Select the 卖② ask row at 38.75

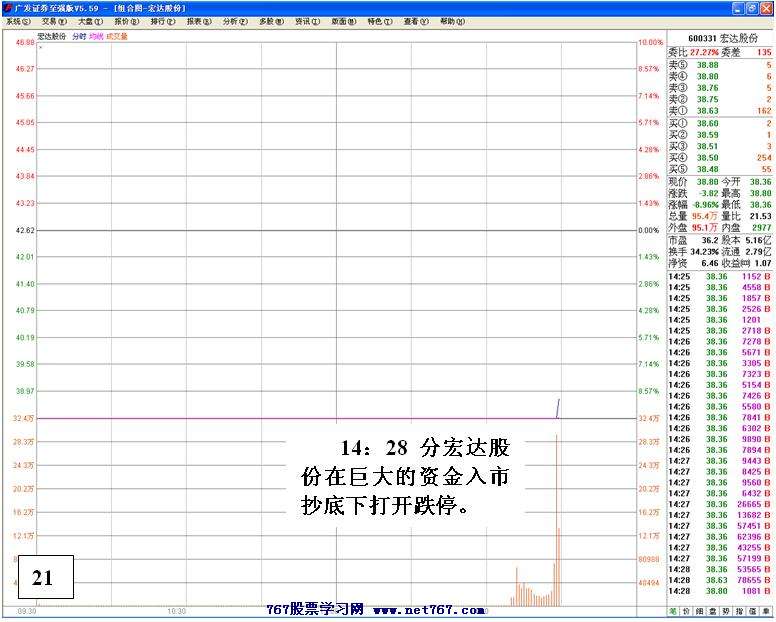(x=720, y=99)
